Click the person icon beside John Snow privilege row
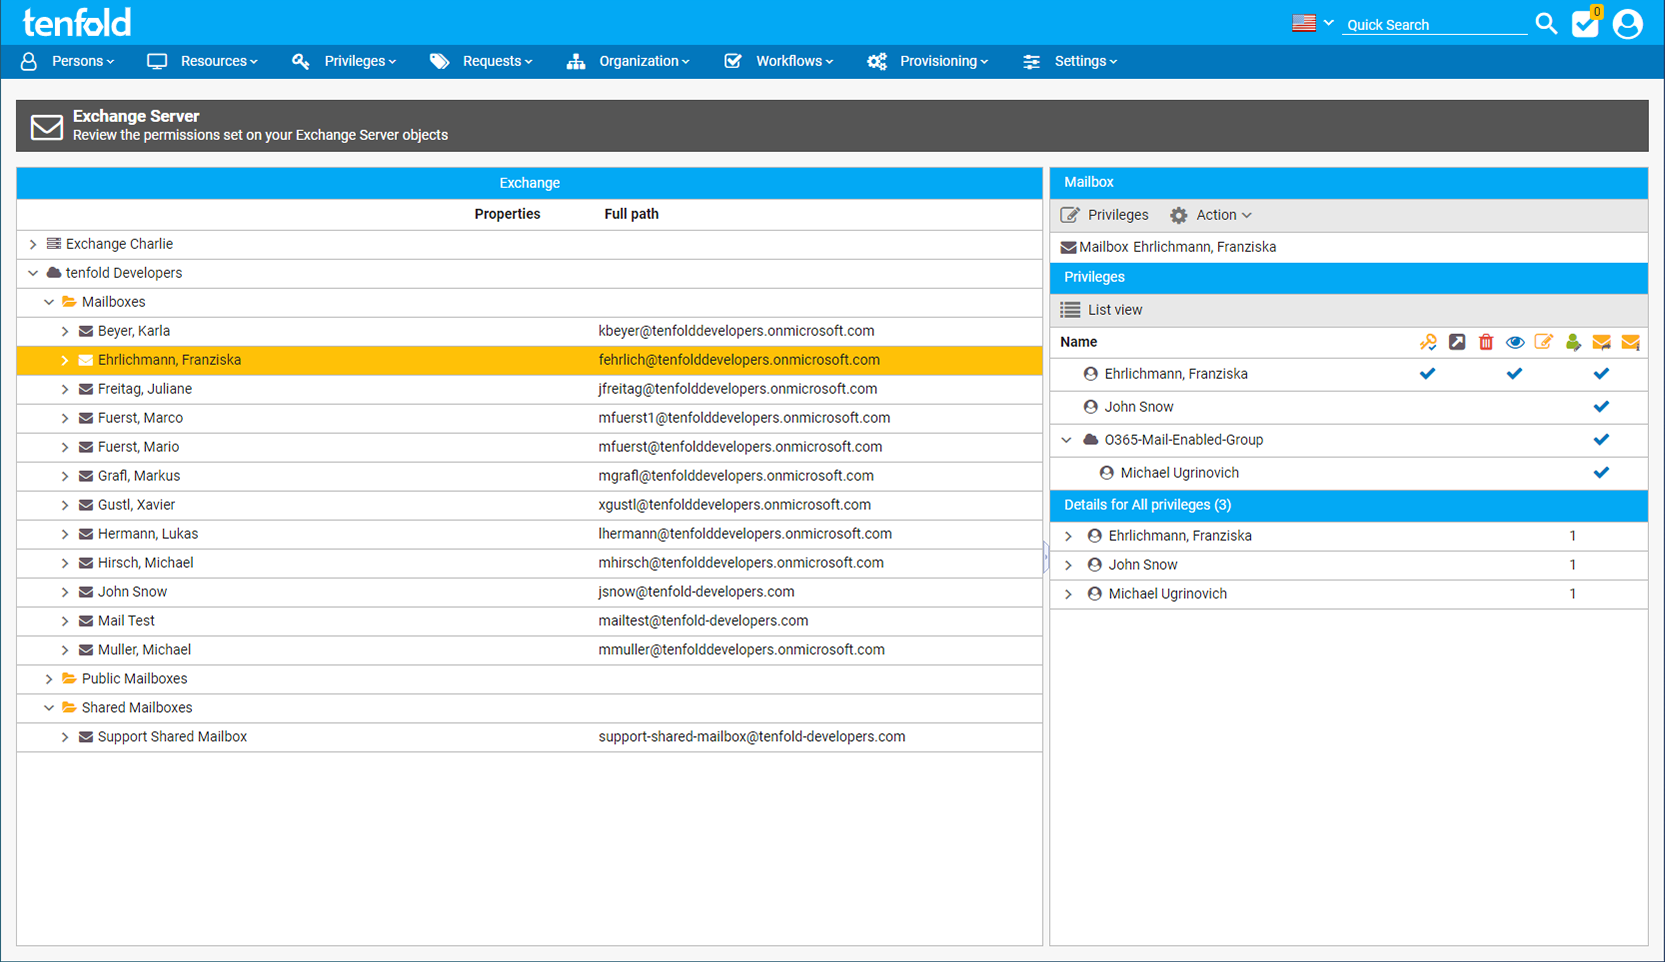This screenshot has width=1666, height=963. (1091, 407)
